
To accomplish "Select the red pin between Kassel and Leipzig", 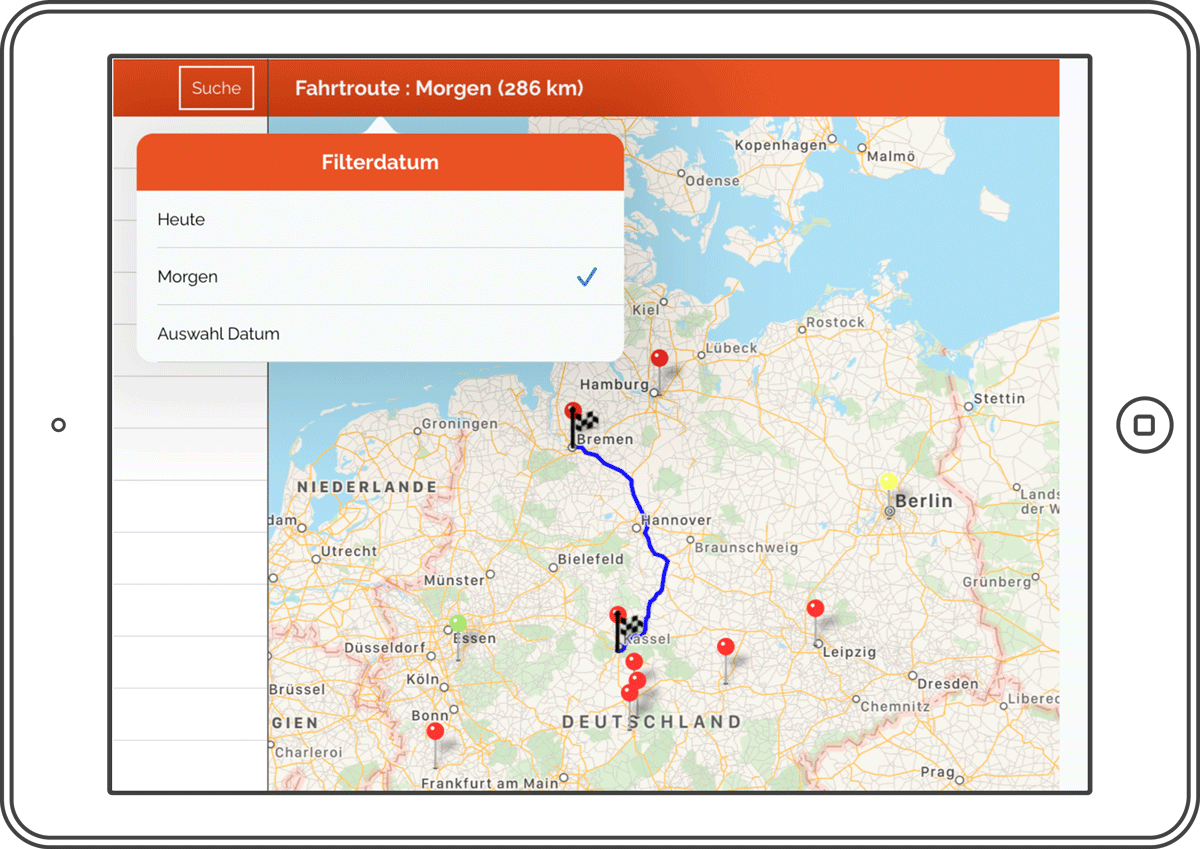I will tap(726, 647).
